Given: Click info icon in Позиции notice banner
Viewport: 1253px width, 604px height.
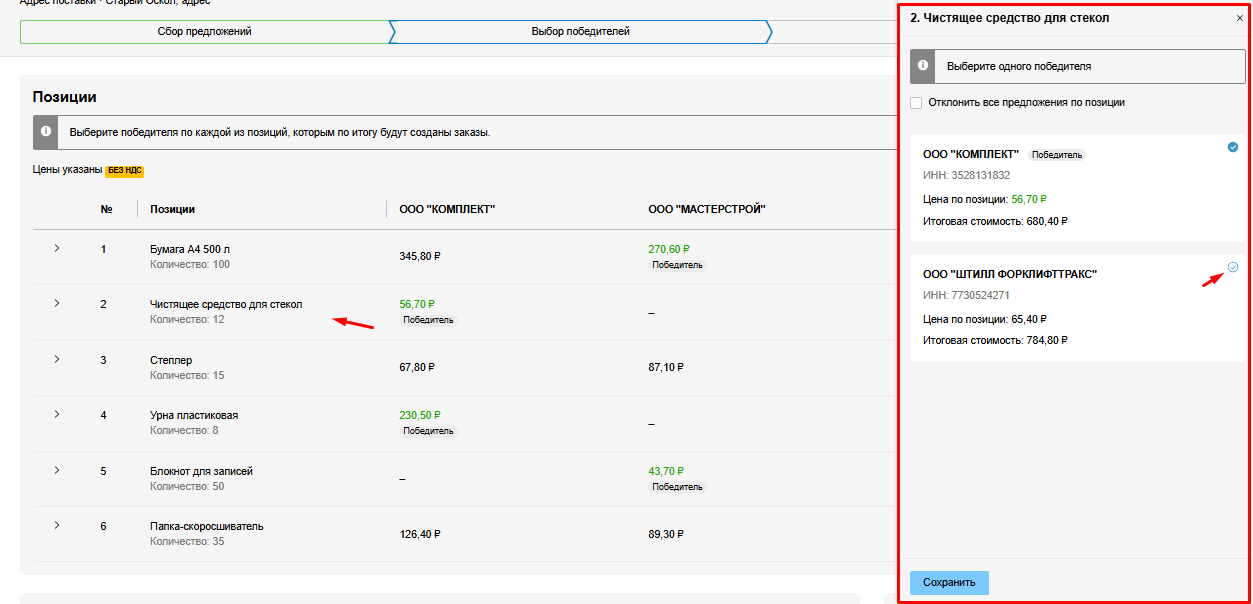Looking at the screenshot, I should tap(45, 132).
